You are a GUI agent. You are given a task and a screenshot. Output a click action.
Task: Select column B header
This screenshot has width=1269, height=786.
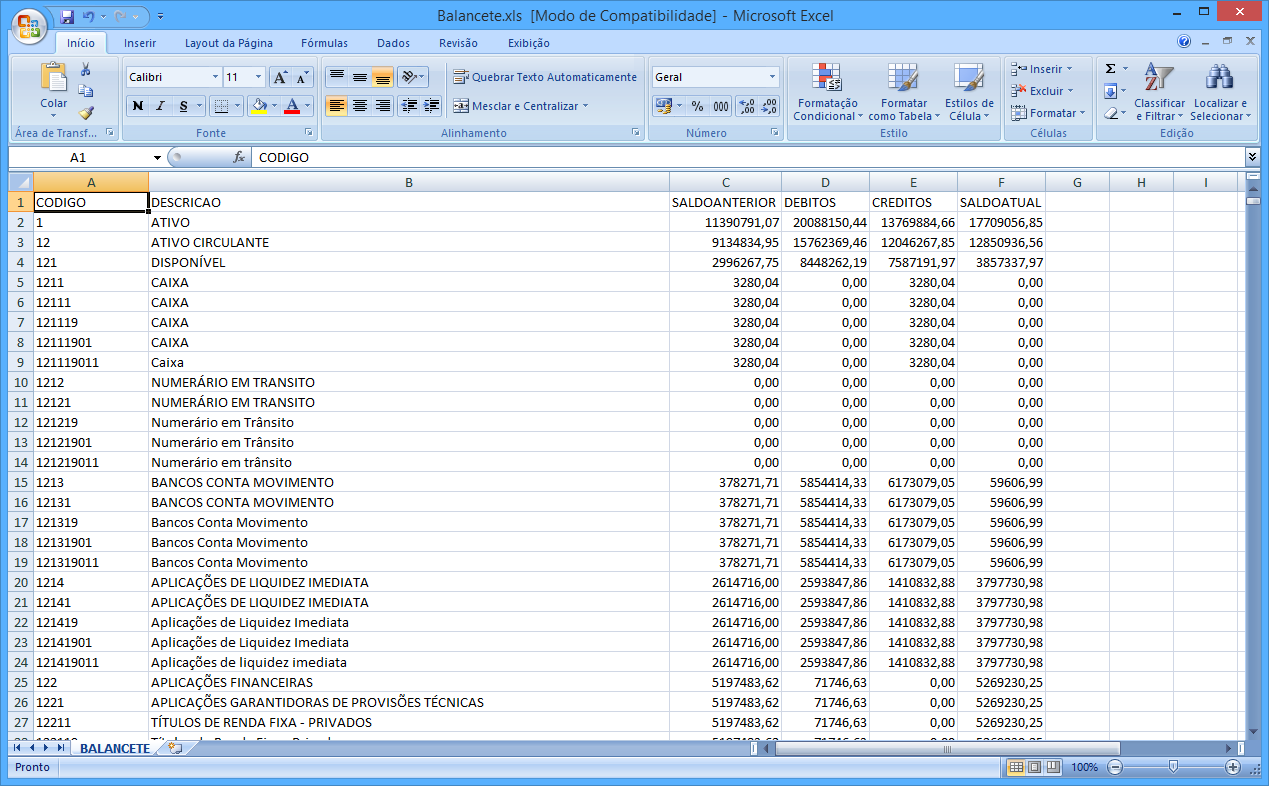(x=409, y=182)
